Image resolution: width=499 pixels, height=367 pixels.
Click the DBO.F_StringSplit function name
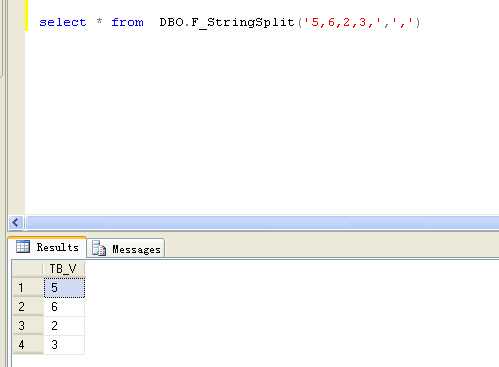(x=227, y=23)
